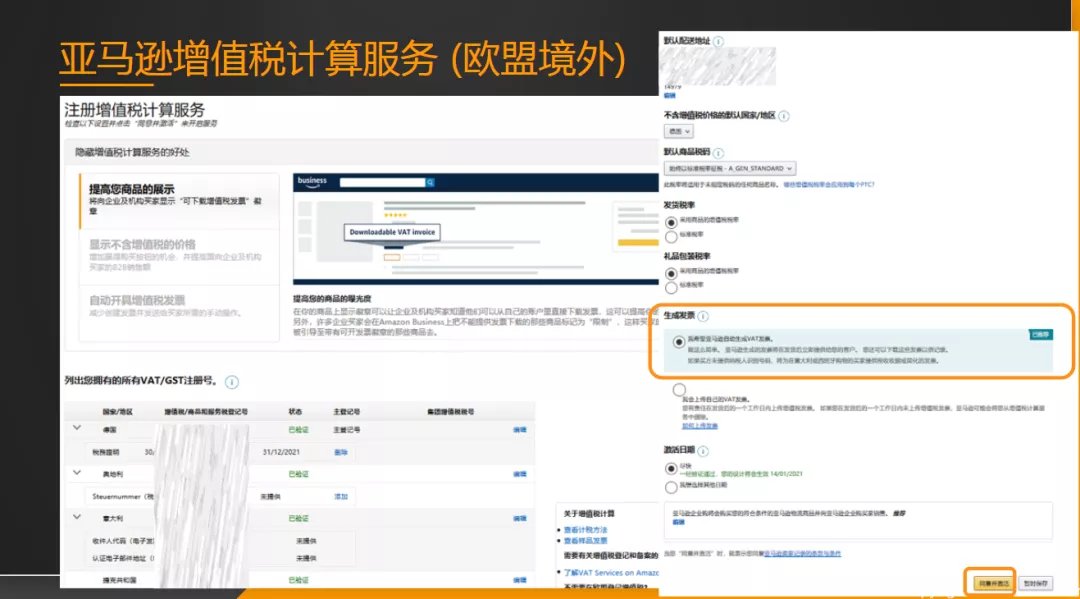Click 未提供 cell in Steuernummer row
Image resolution: width=1080 pixels, height=599 pixels.
pyautogui.click(x=270, y=496)
